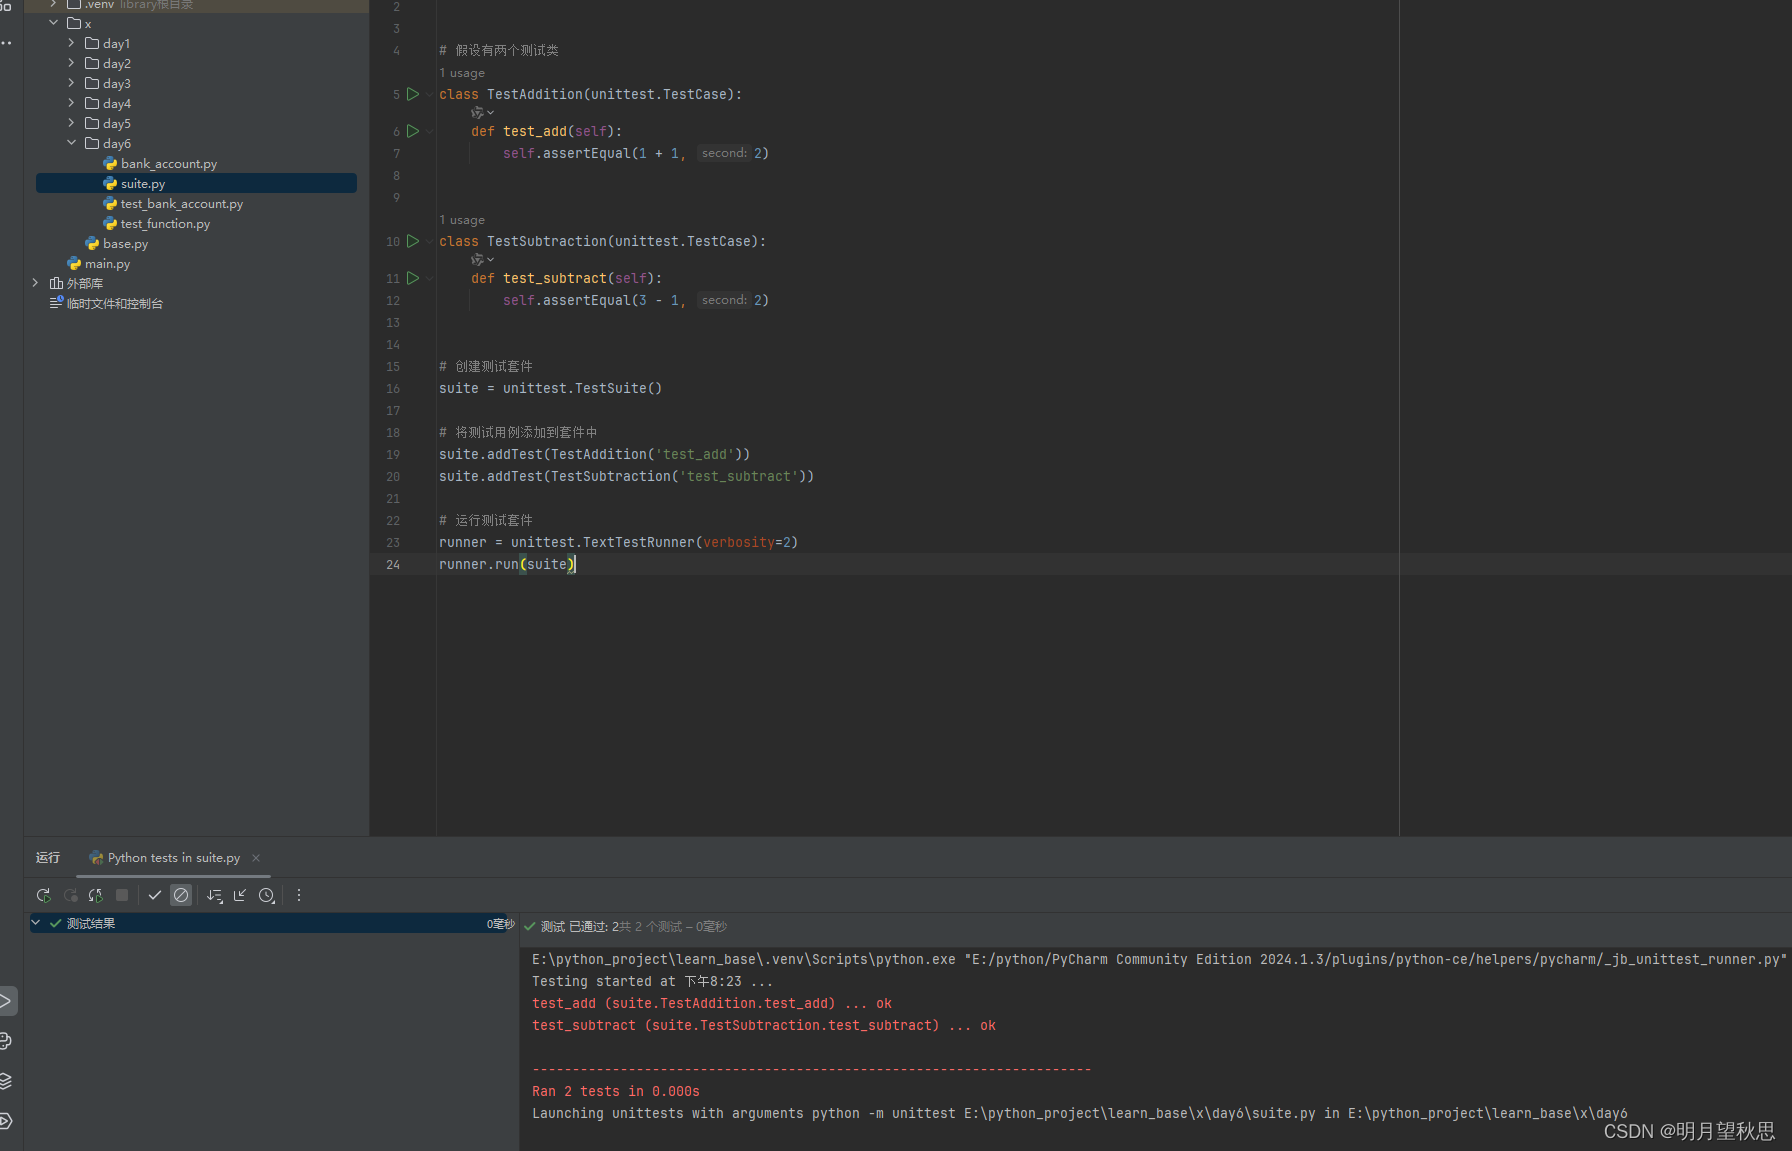1792x1151 pixels.
Task: Select suite.py in the project tree
Action: (x=196, y=184)
